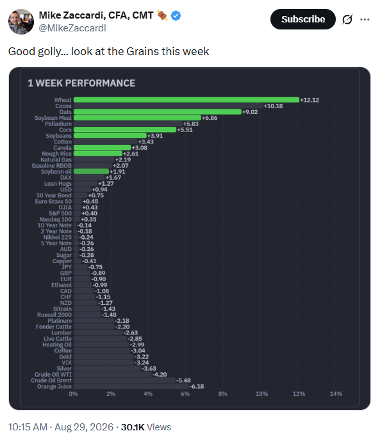Open Mike Zaccardi's profile avatar

point(21,22)
